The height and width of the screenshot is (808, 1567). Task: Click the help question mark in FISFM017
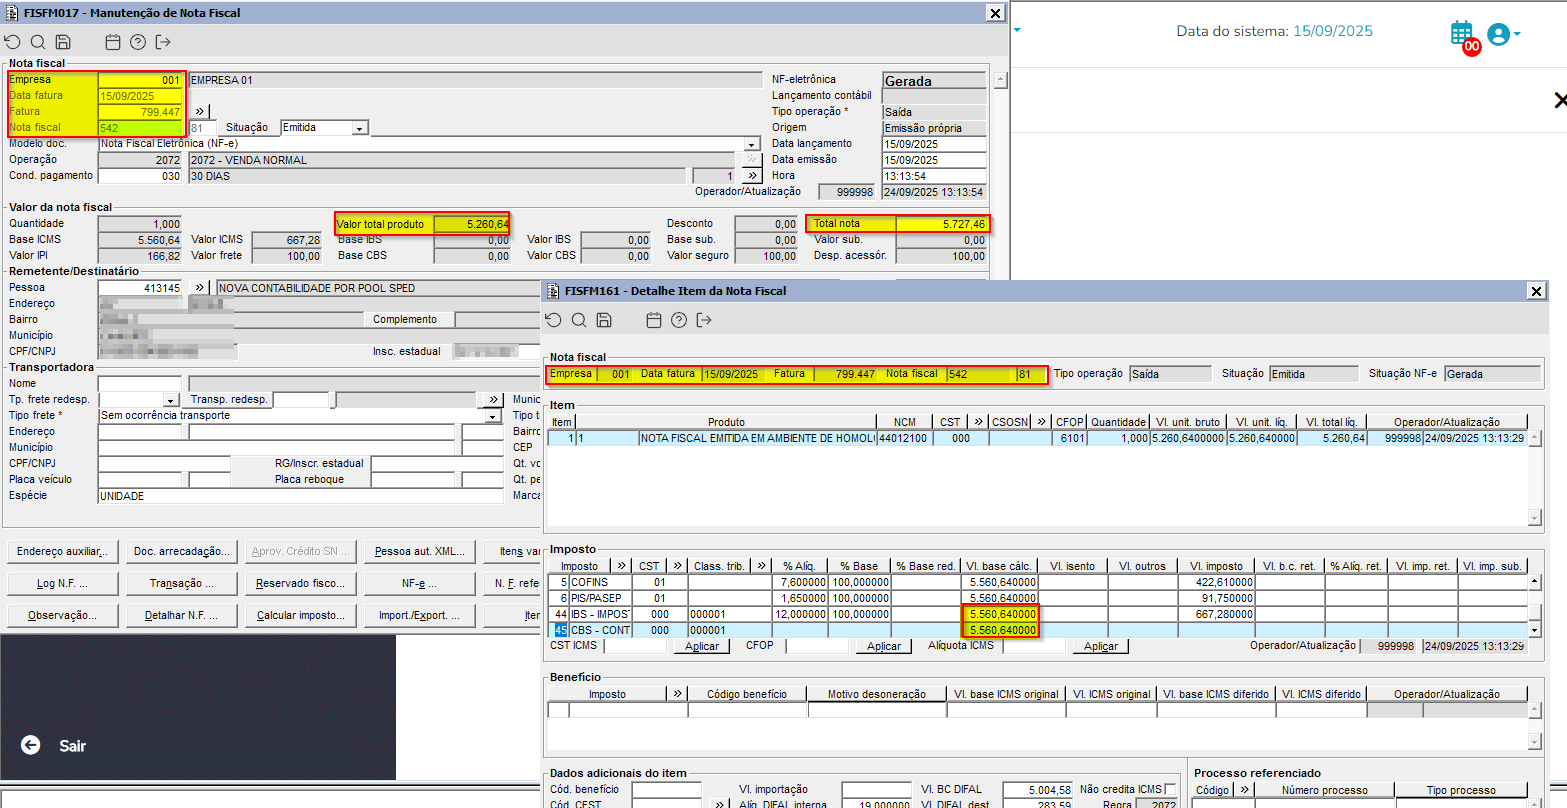138,42
